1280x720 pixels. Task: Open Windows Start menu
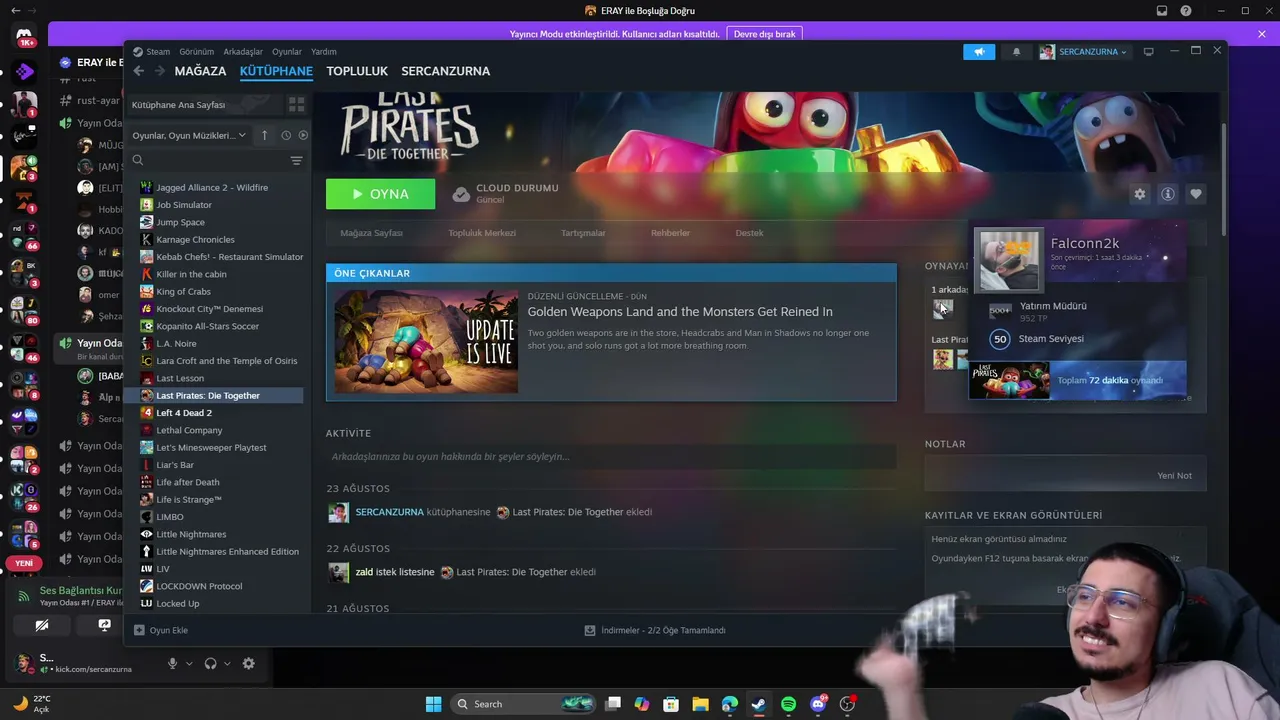433,704
